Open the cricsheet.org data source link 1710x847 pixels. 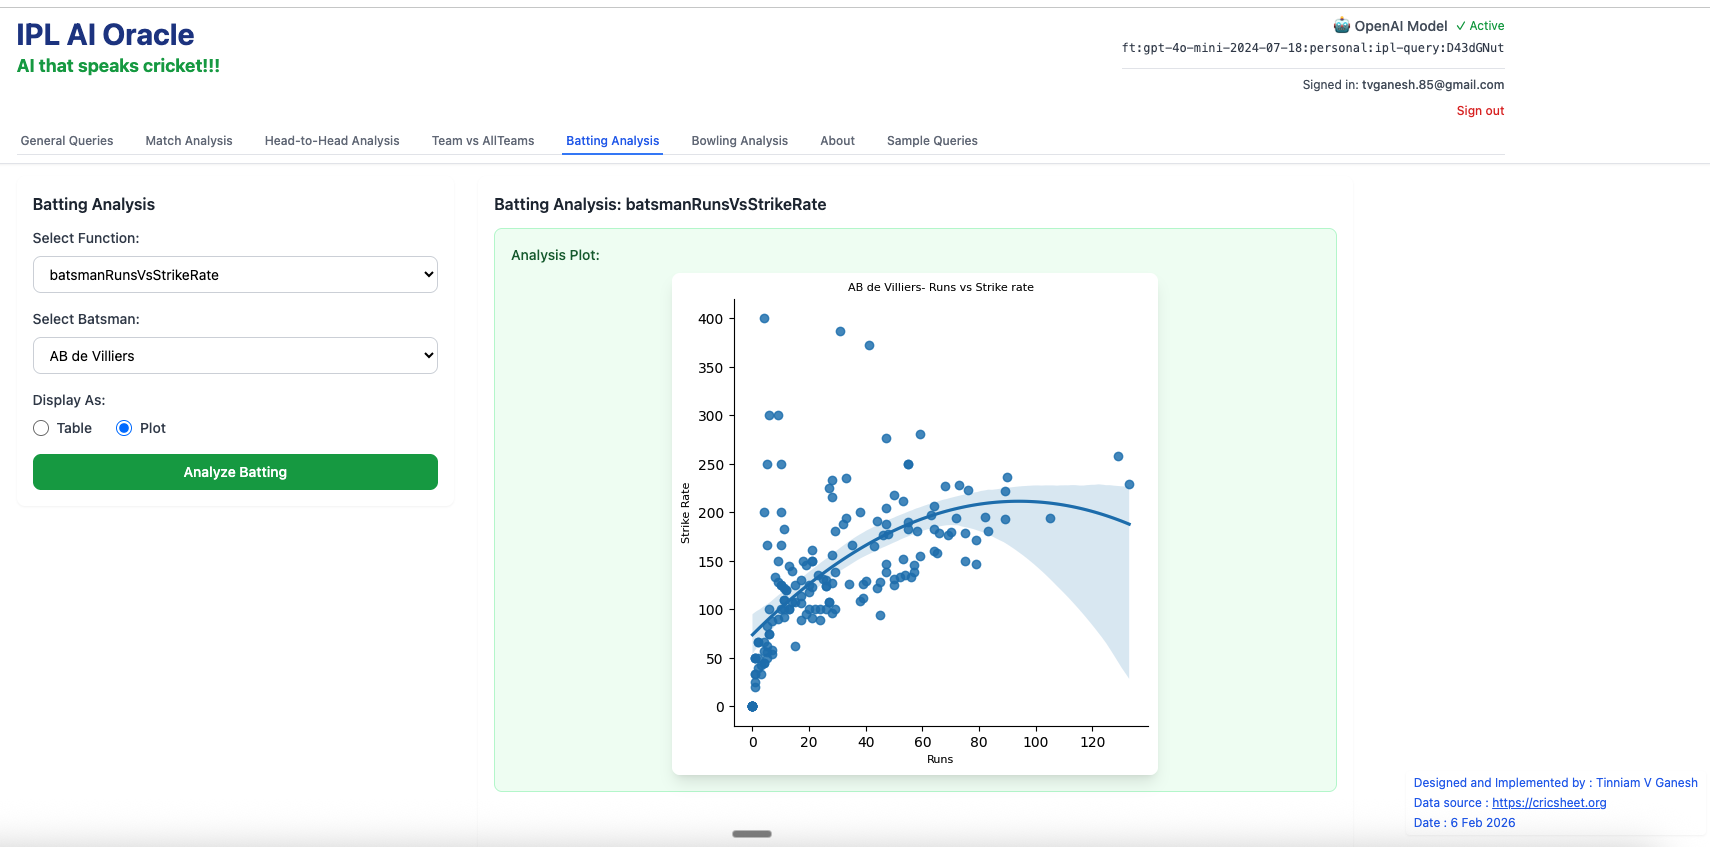[x=1549, y=803]
